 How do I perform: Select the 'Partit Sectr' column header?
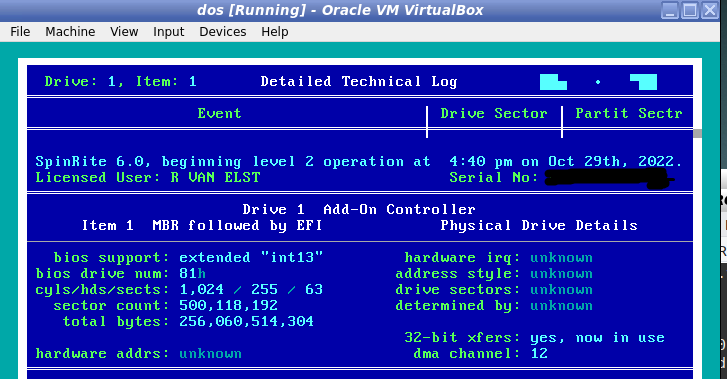[629, 113]
